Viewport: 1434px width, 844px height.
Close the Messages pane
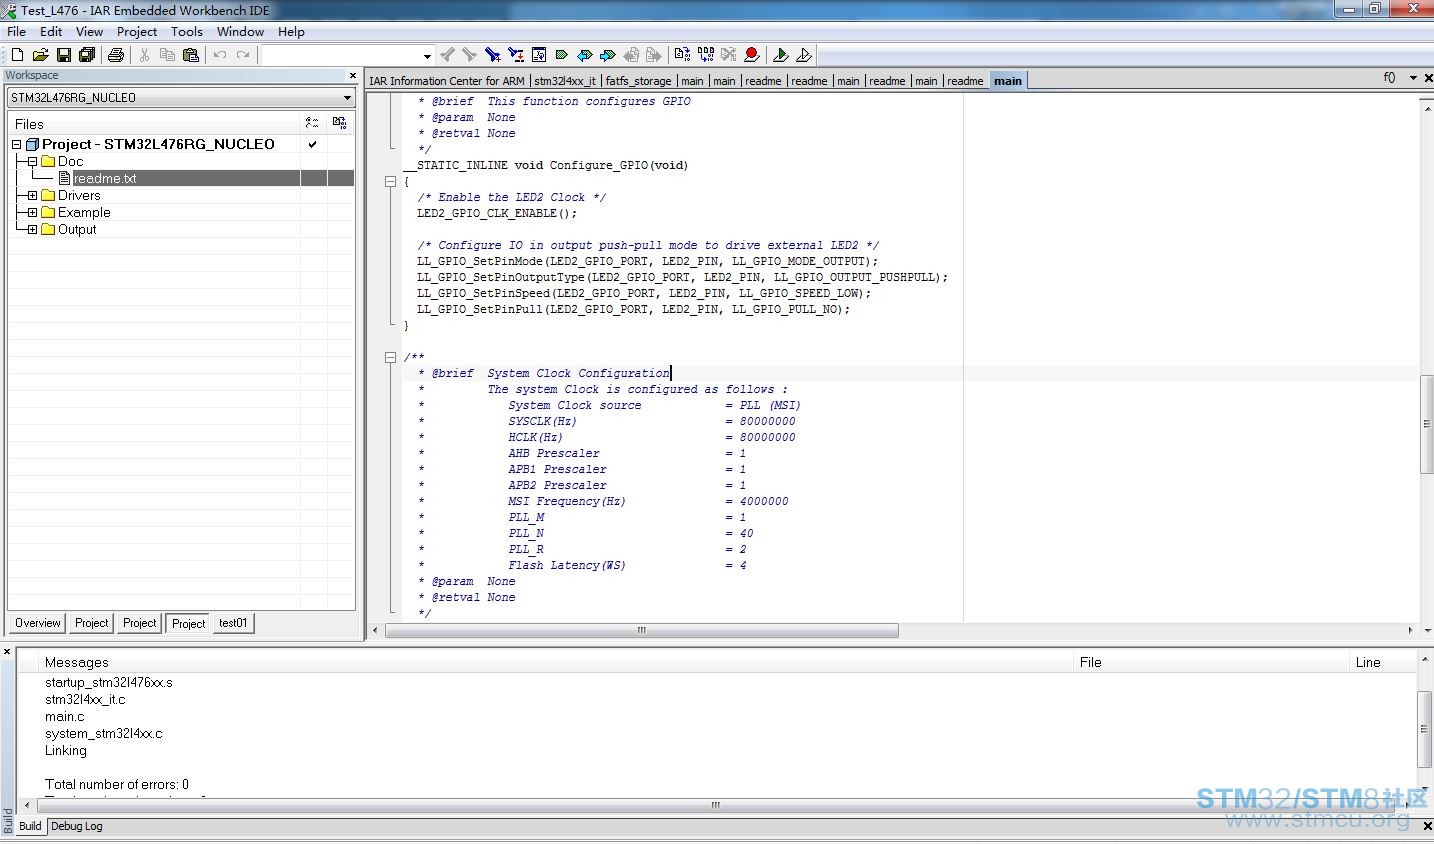pos(7,652)
